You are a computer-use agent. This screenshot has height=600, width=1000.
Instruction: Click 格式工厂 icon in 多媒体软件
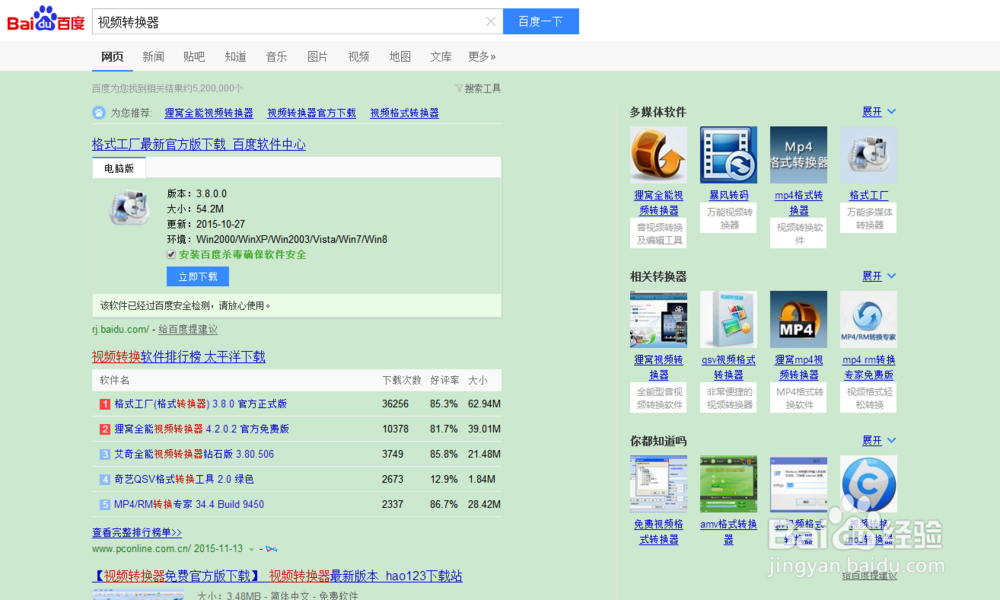(x=869, y=155)
